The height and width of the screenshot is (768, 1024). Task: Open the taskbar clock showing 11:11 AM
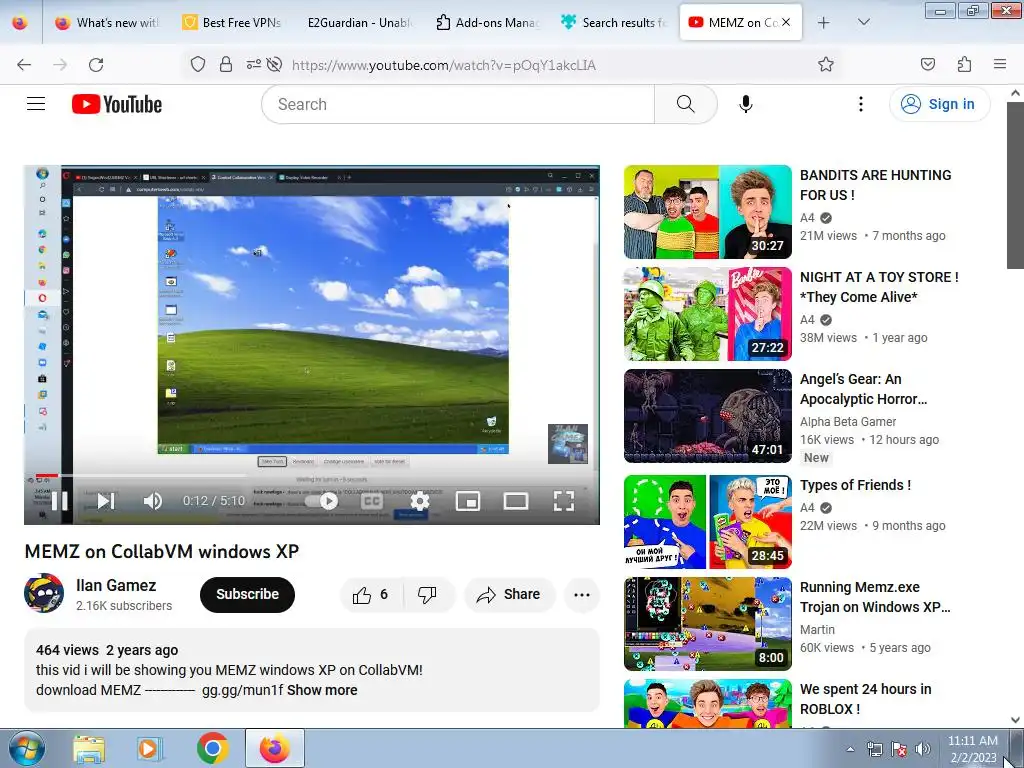972,749
